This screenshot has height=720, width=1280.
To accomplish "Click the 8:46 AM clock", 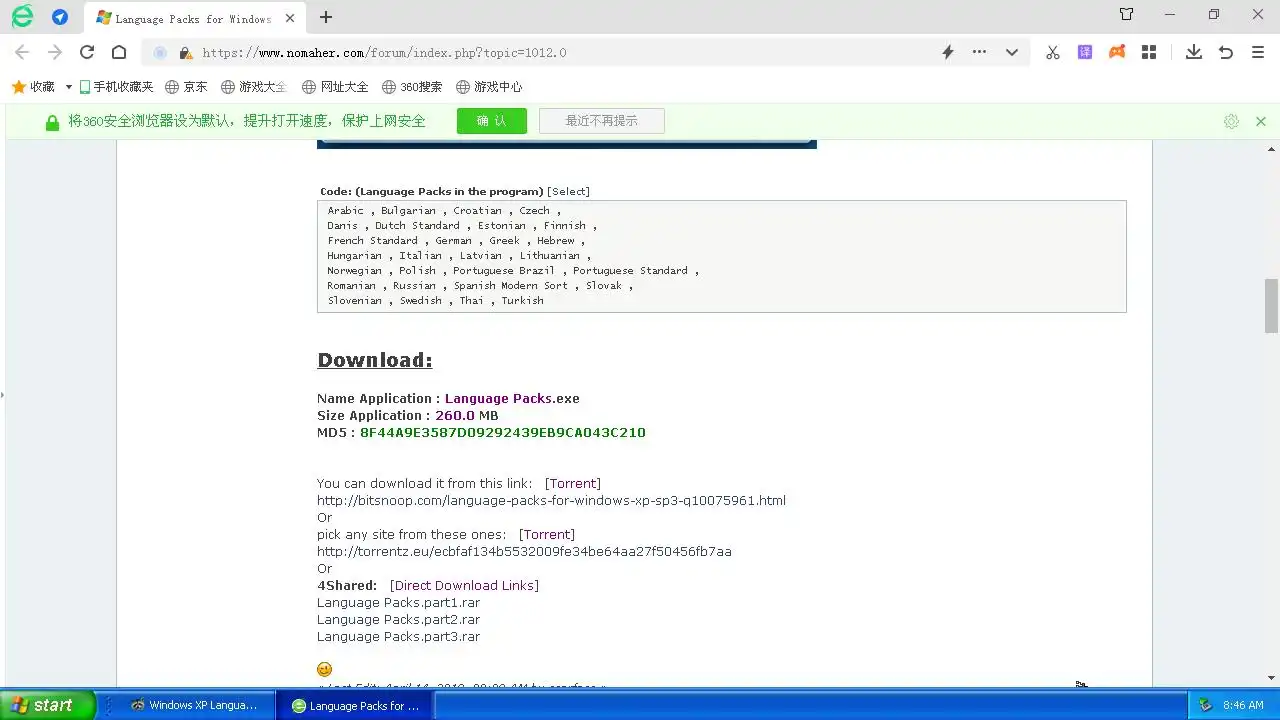I will (1243, 705).
